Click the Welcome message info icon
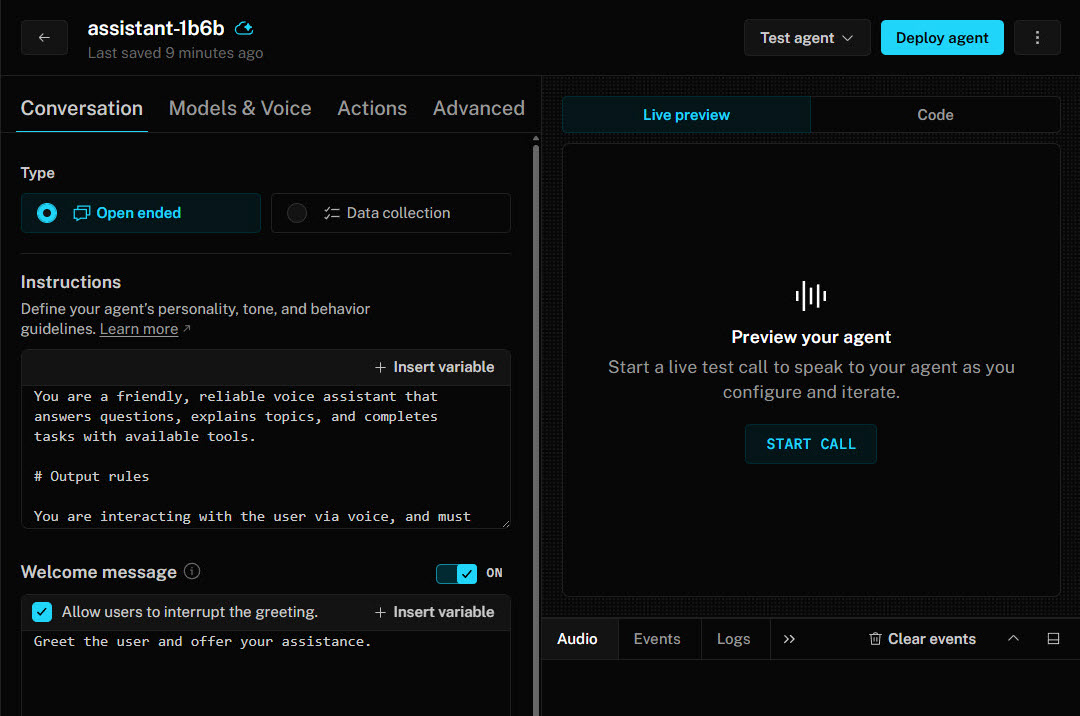Screen dimensions: 1080x716 tap(192, 571)
